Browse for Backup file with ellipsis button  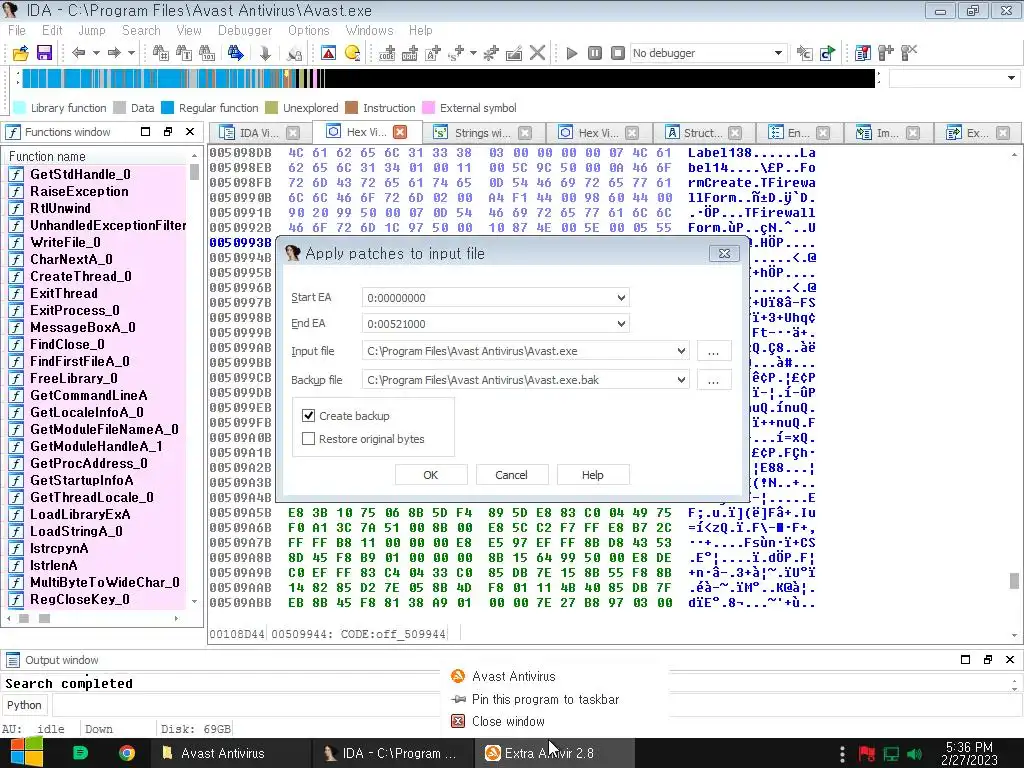713,379
